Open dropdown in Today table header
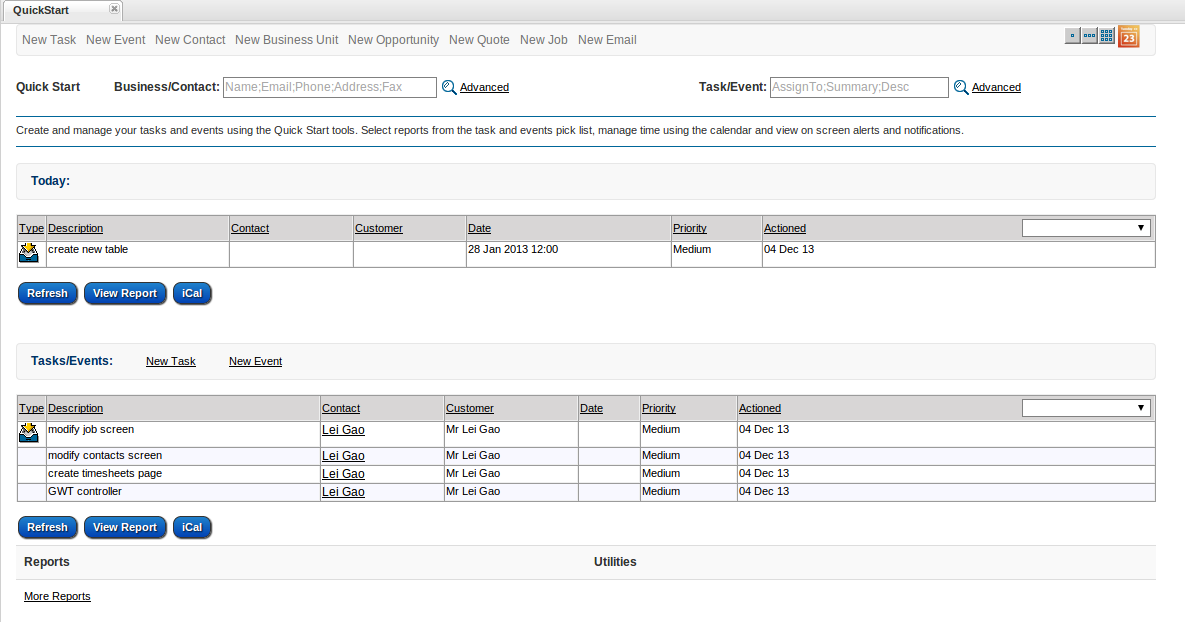The height and width of the screenshot is (622, 1185). 1086,228
